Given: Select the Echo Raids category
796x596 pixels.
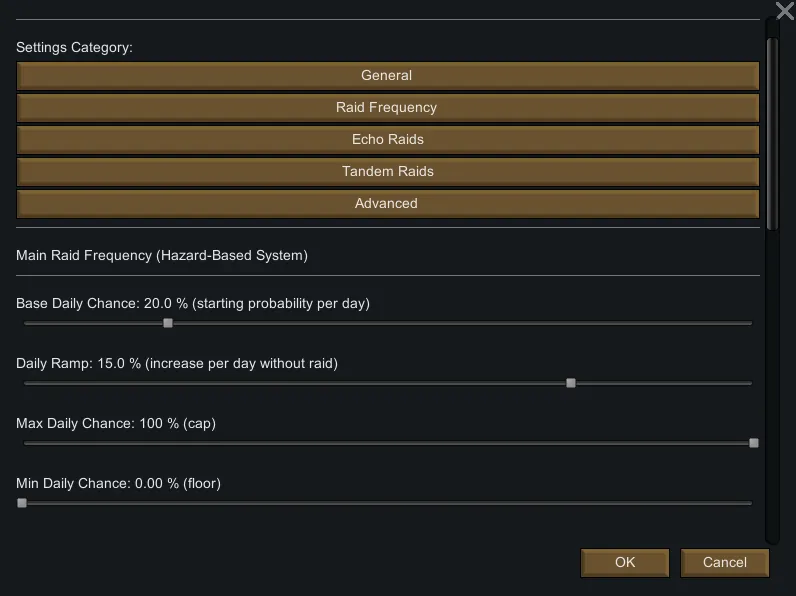Looking at the screenshot, I should [x=387, y=140].
